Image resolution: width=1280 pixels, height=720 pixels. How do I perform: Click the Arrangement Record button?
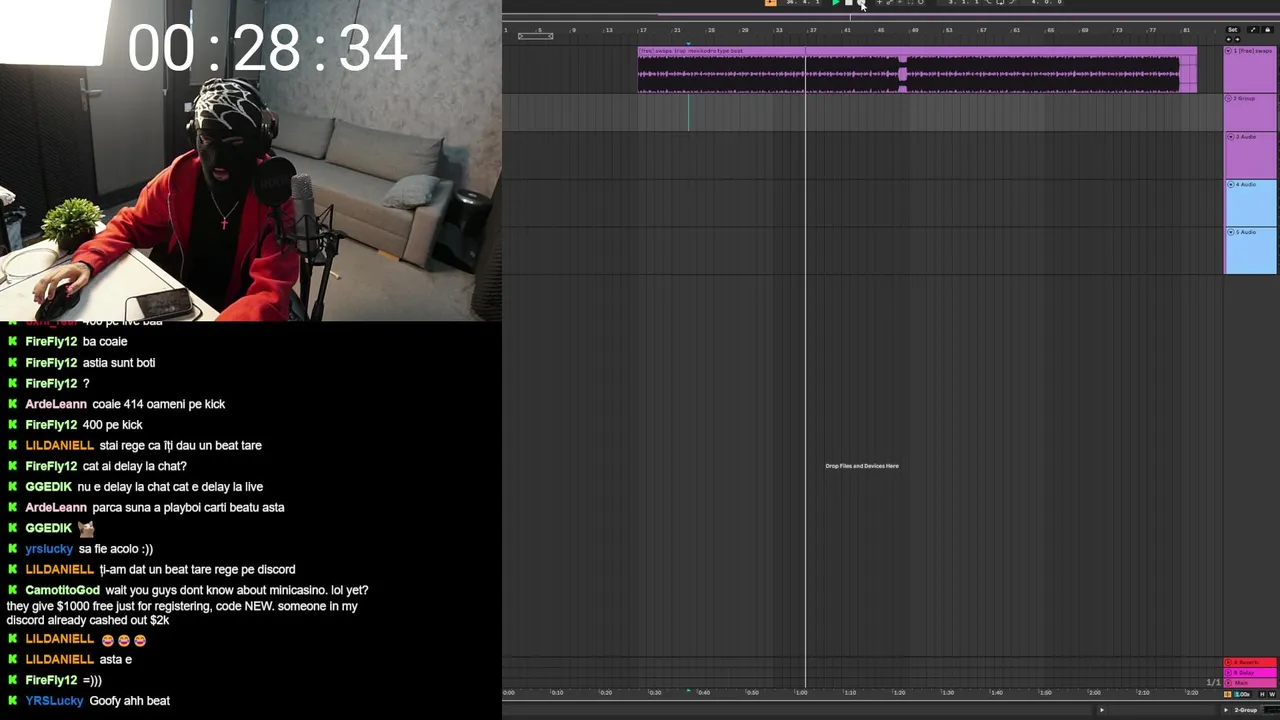[861, 3]
